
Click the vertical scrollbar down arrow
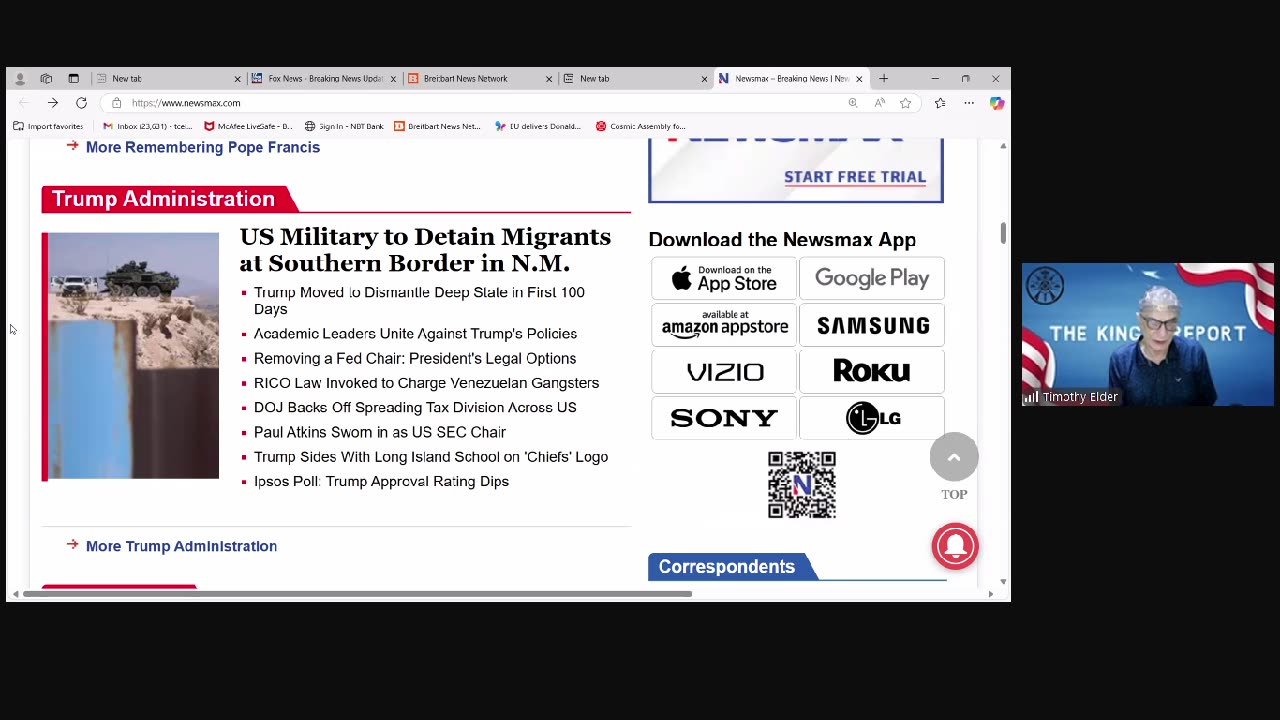tap(1003, 581)
